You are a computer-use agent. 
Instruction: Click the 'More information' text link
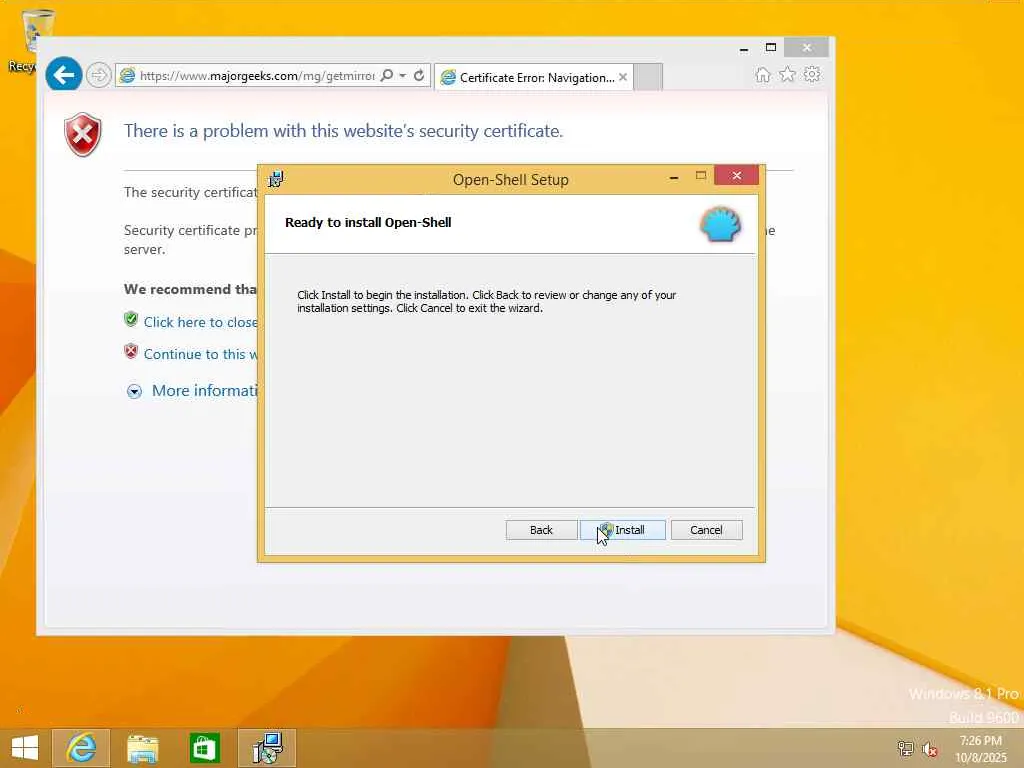point(204,391)
